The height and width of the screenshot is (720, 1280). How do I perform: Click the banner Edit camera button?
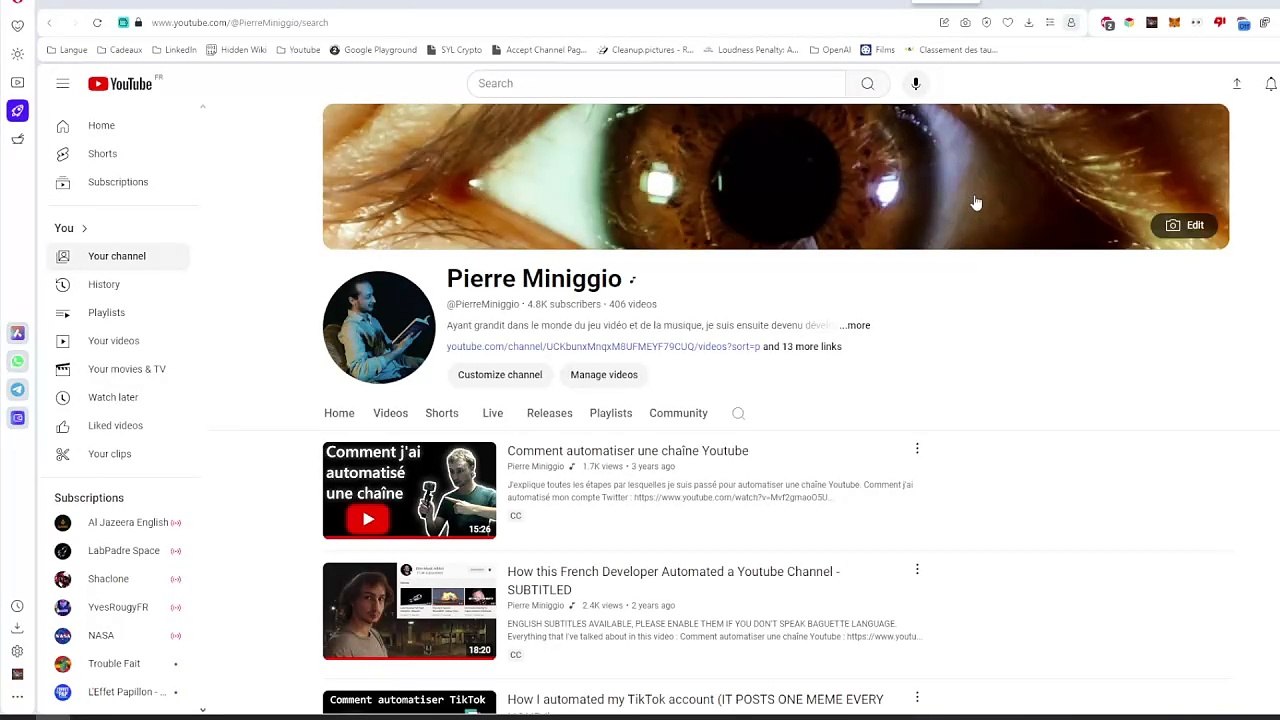(1185, 225)
